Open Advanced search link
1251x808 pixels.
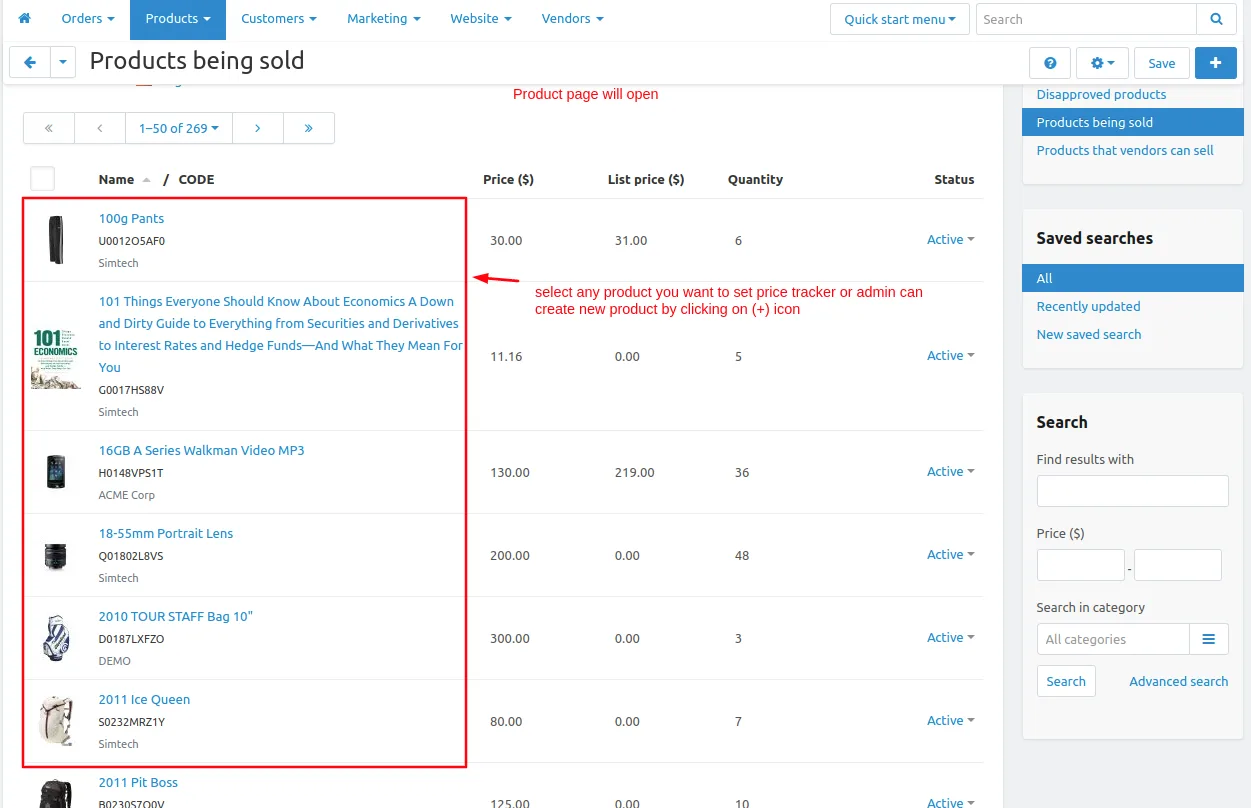(1179, 681)
